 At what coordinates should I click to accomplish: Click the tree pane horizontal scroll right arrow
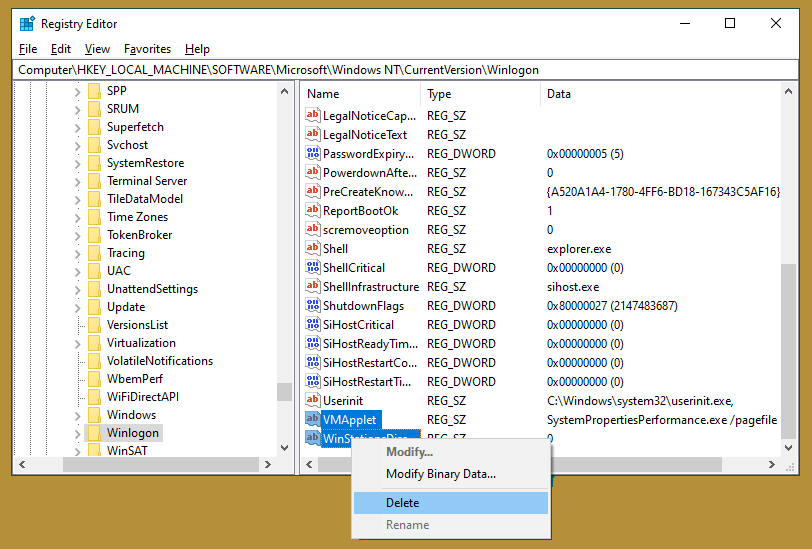pyautogui.click(x=268, y=465)
